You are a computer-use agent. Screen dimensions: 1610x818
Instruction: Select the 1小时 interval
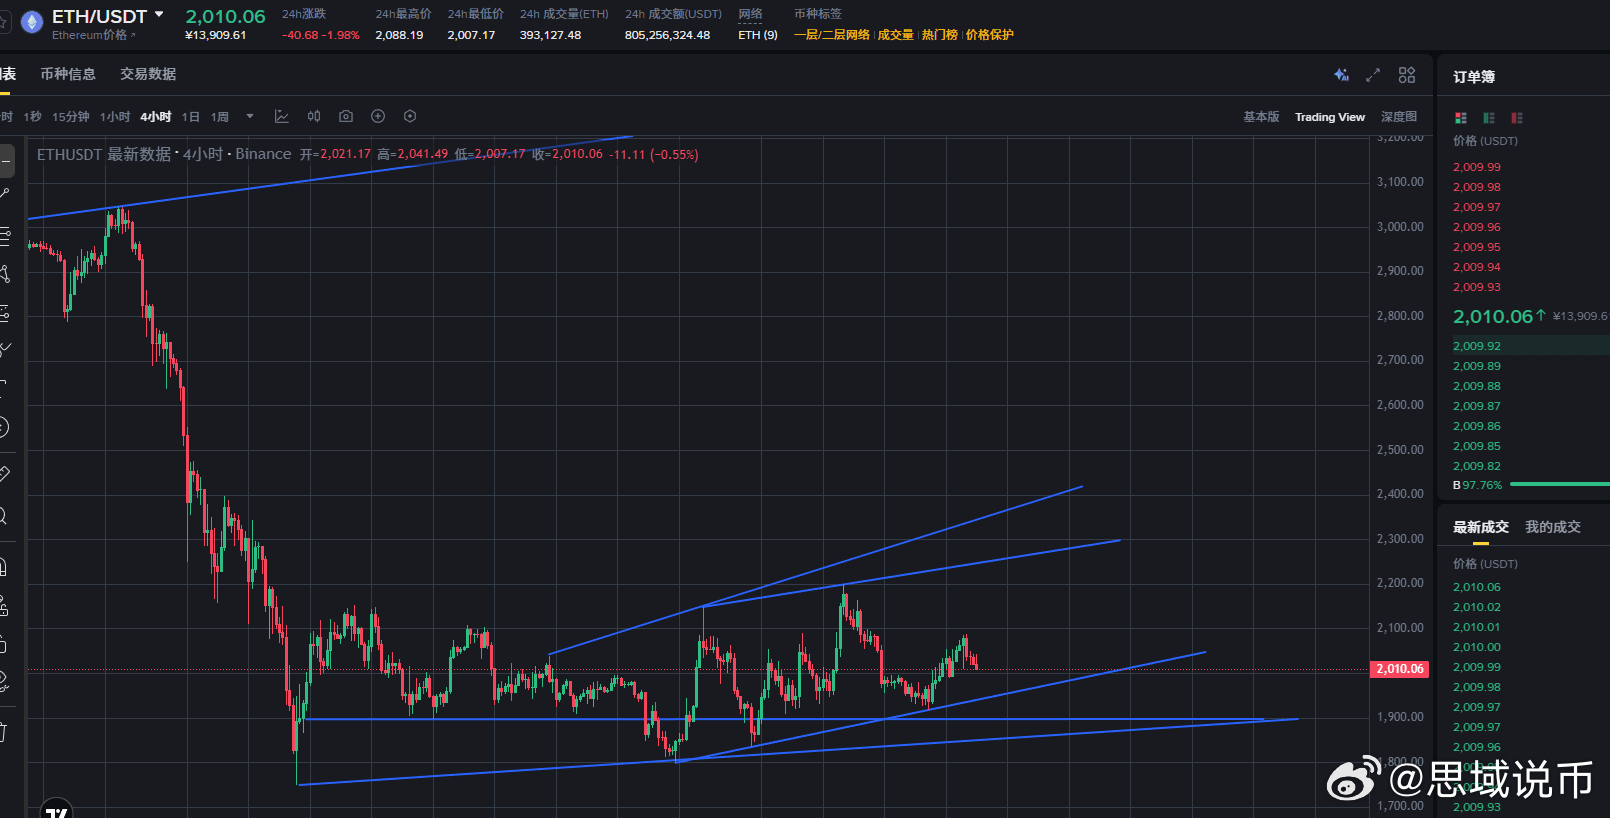tap(115, 117)
